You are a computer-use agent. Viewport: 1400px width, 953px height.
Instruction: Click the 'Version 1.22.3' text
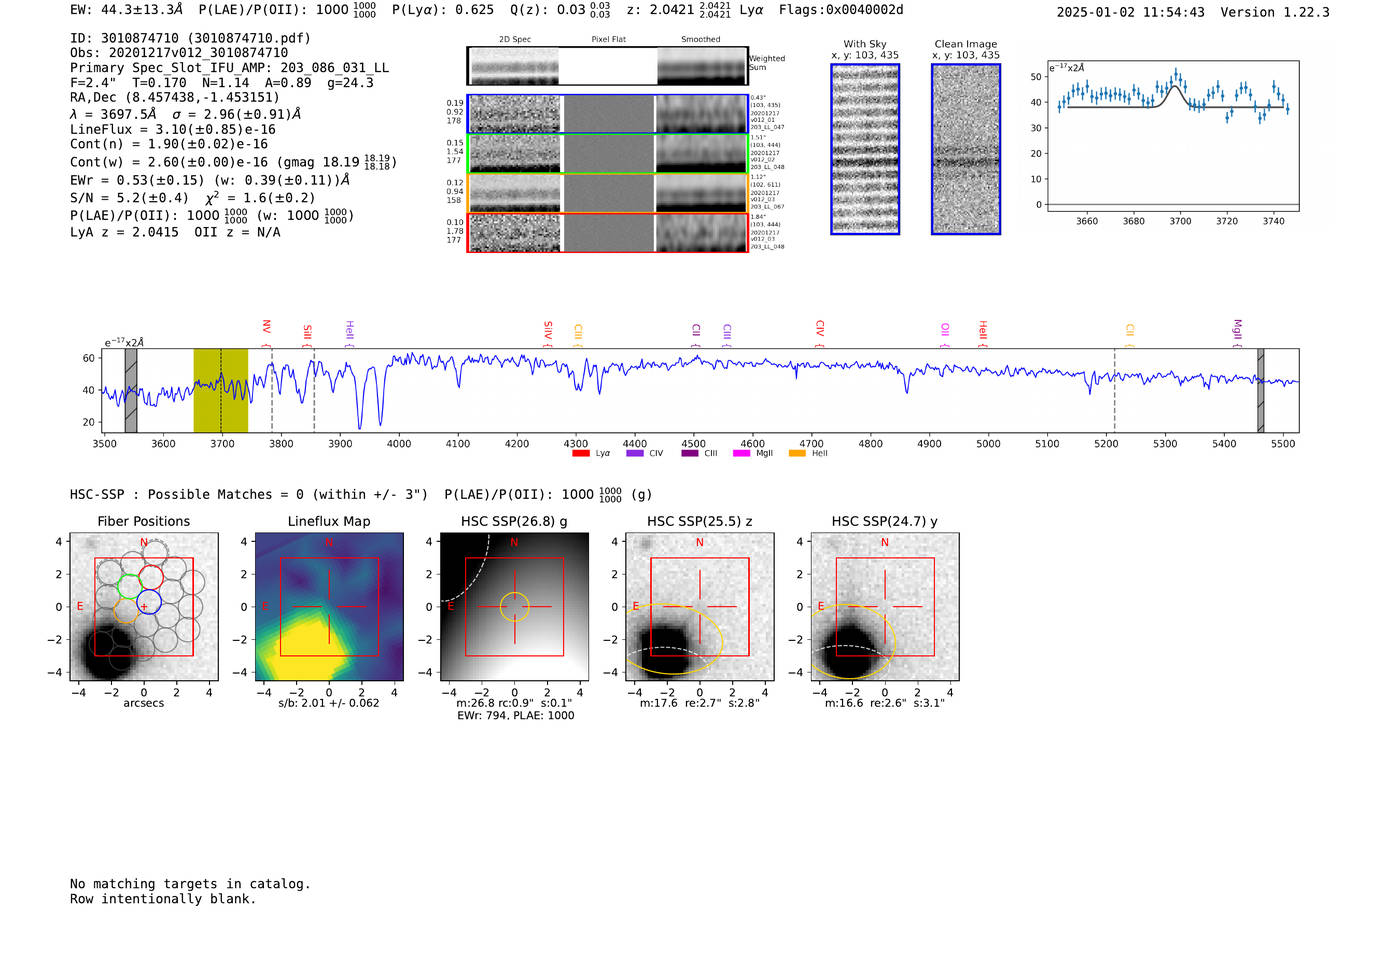pos(1275,12)
